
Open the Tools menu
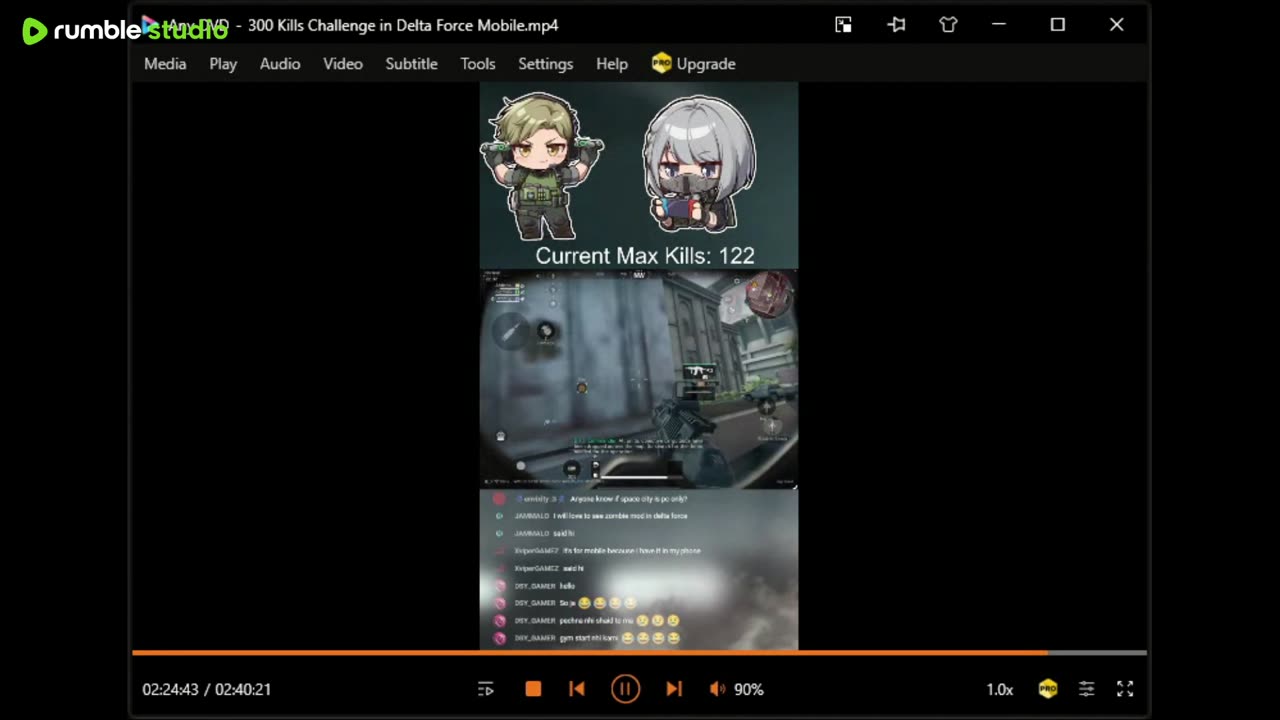[x=478, y=64]
